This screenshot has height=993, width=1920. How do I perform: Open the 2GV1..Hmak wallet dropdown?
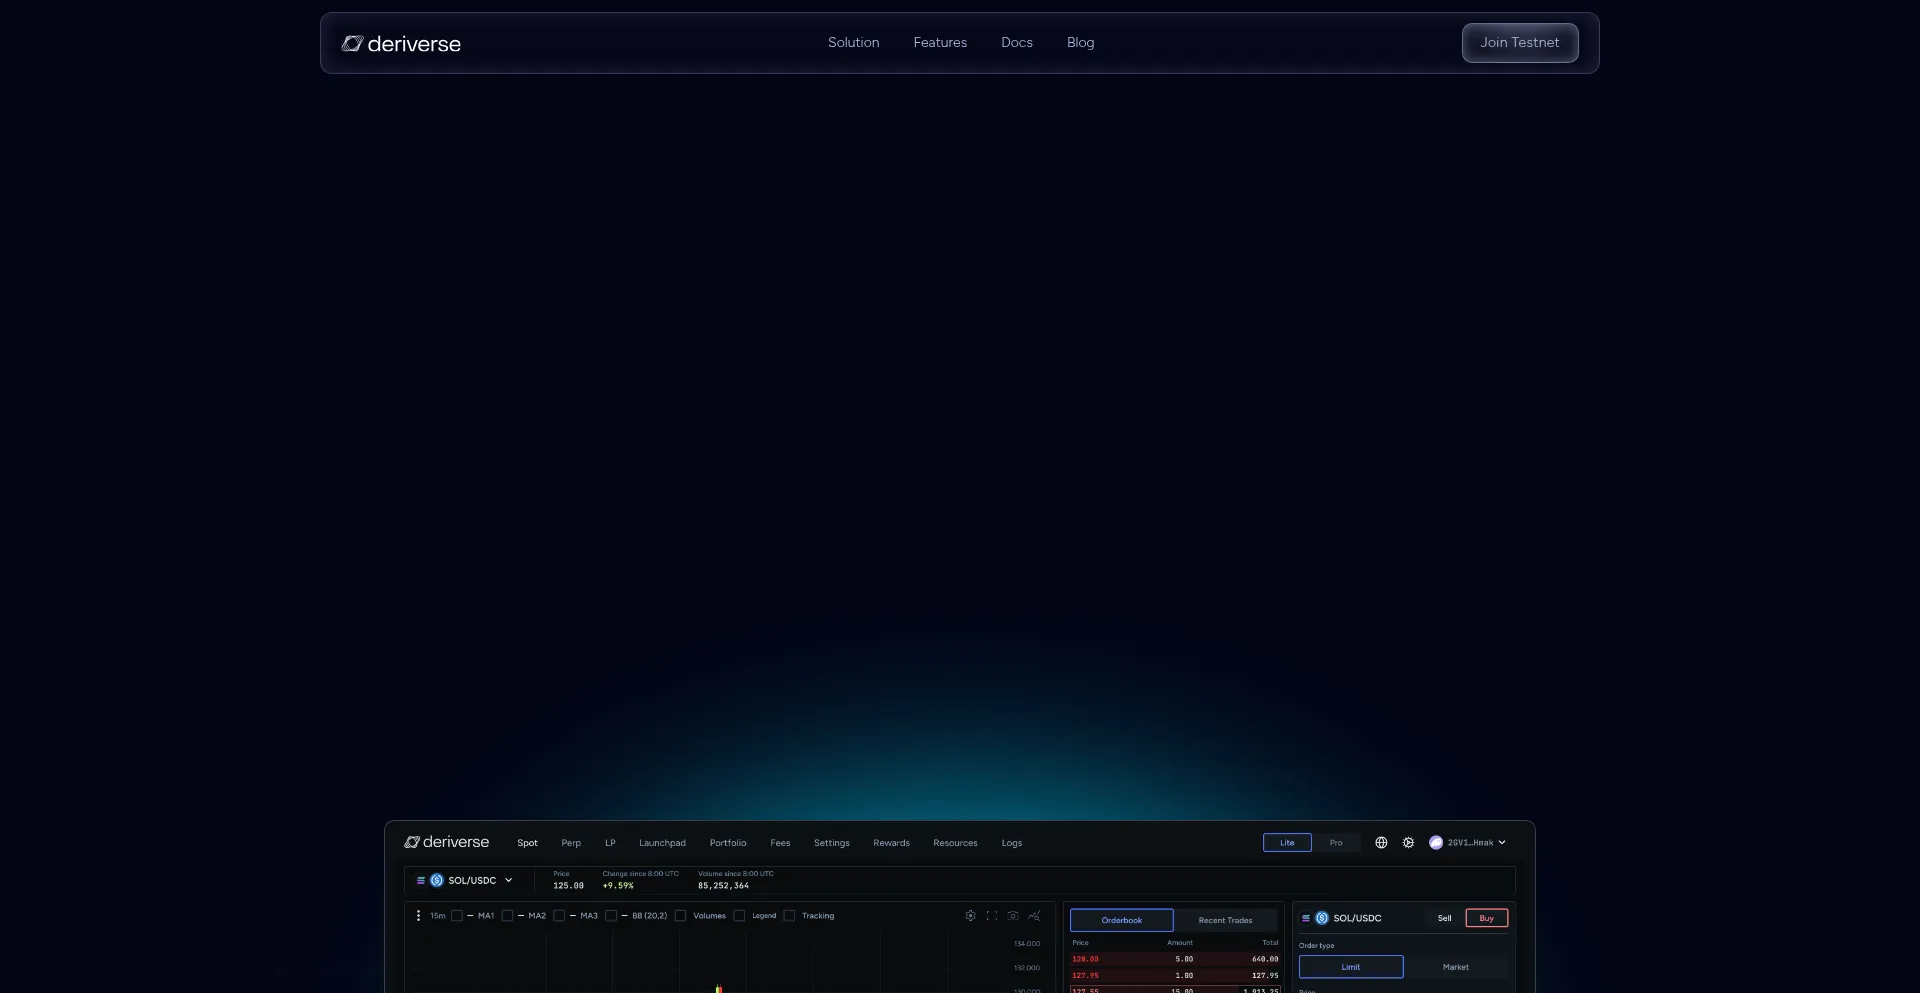coord(1468,843)
